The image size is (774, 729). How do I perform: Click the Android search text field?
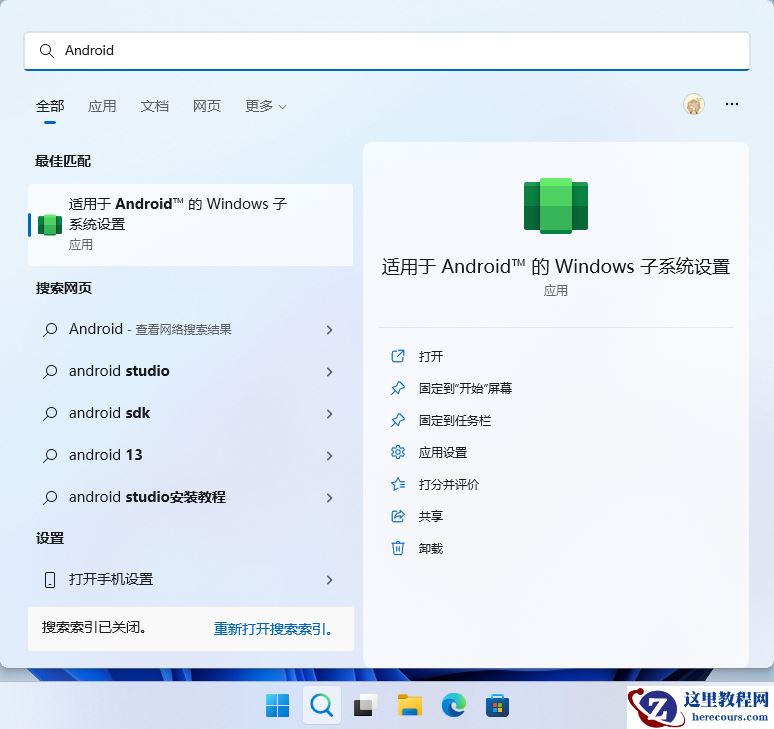[x=387, y=51]
